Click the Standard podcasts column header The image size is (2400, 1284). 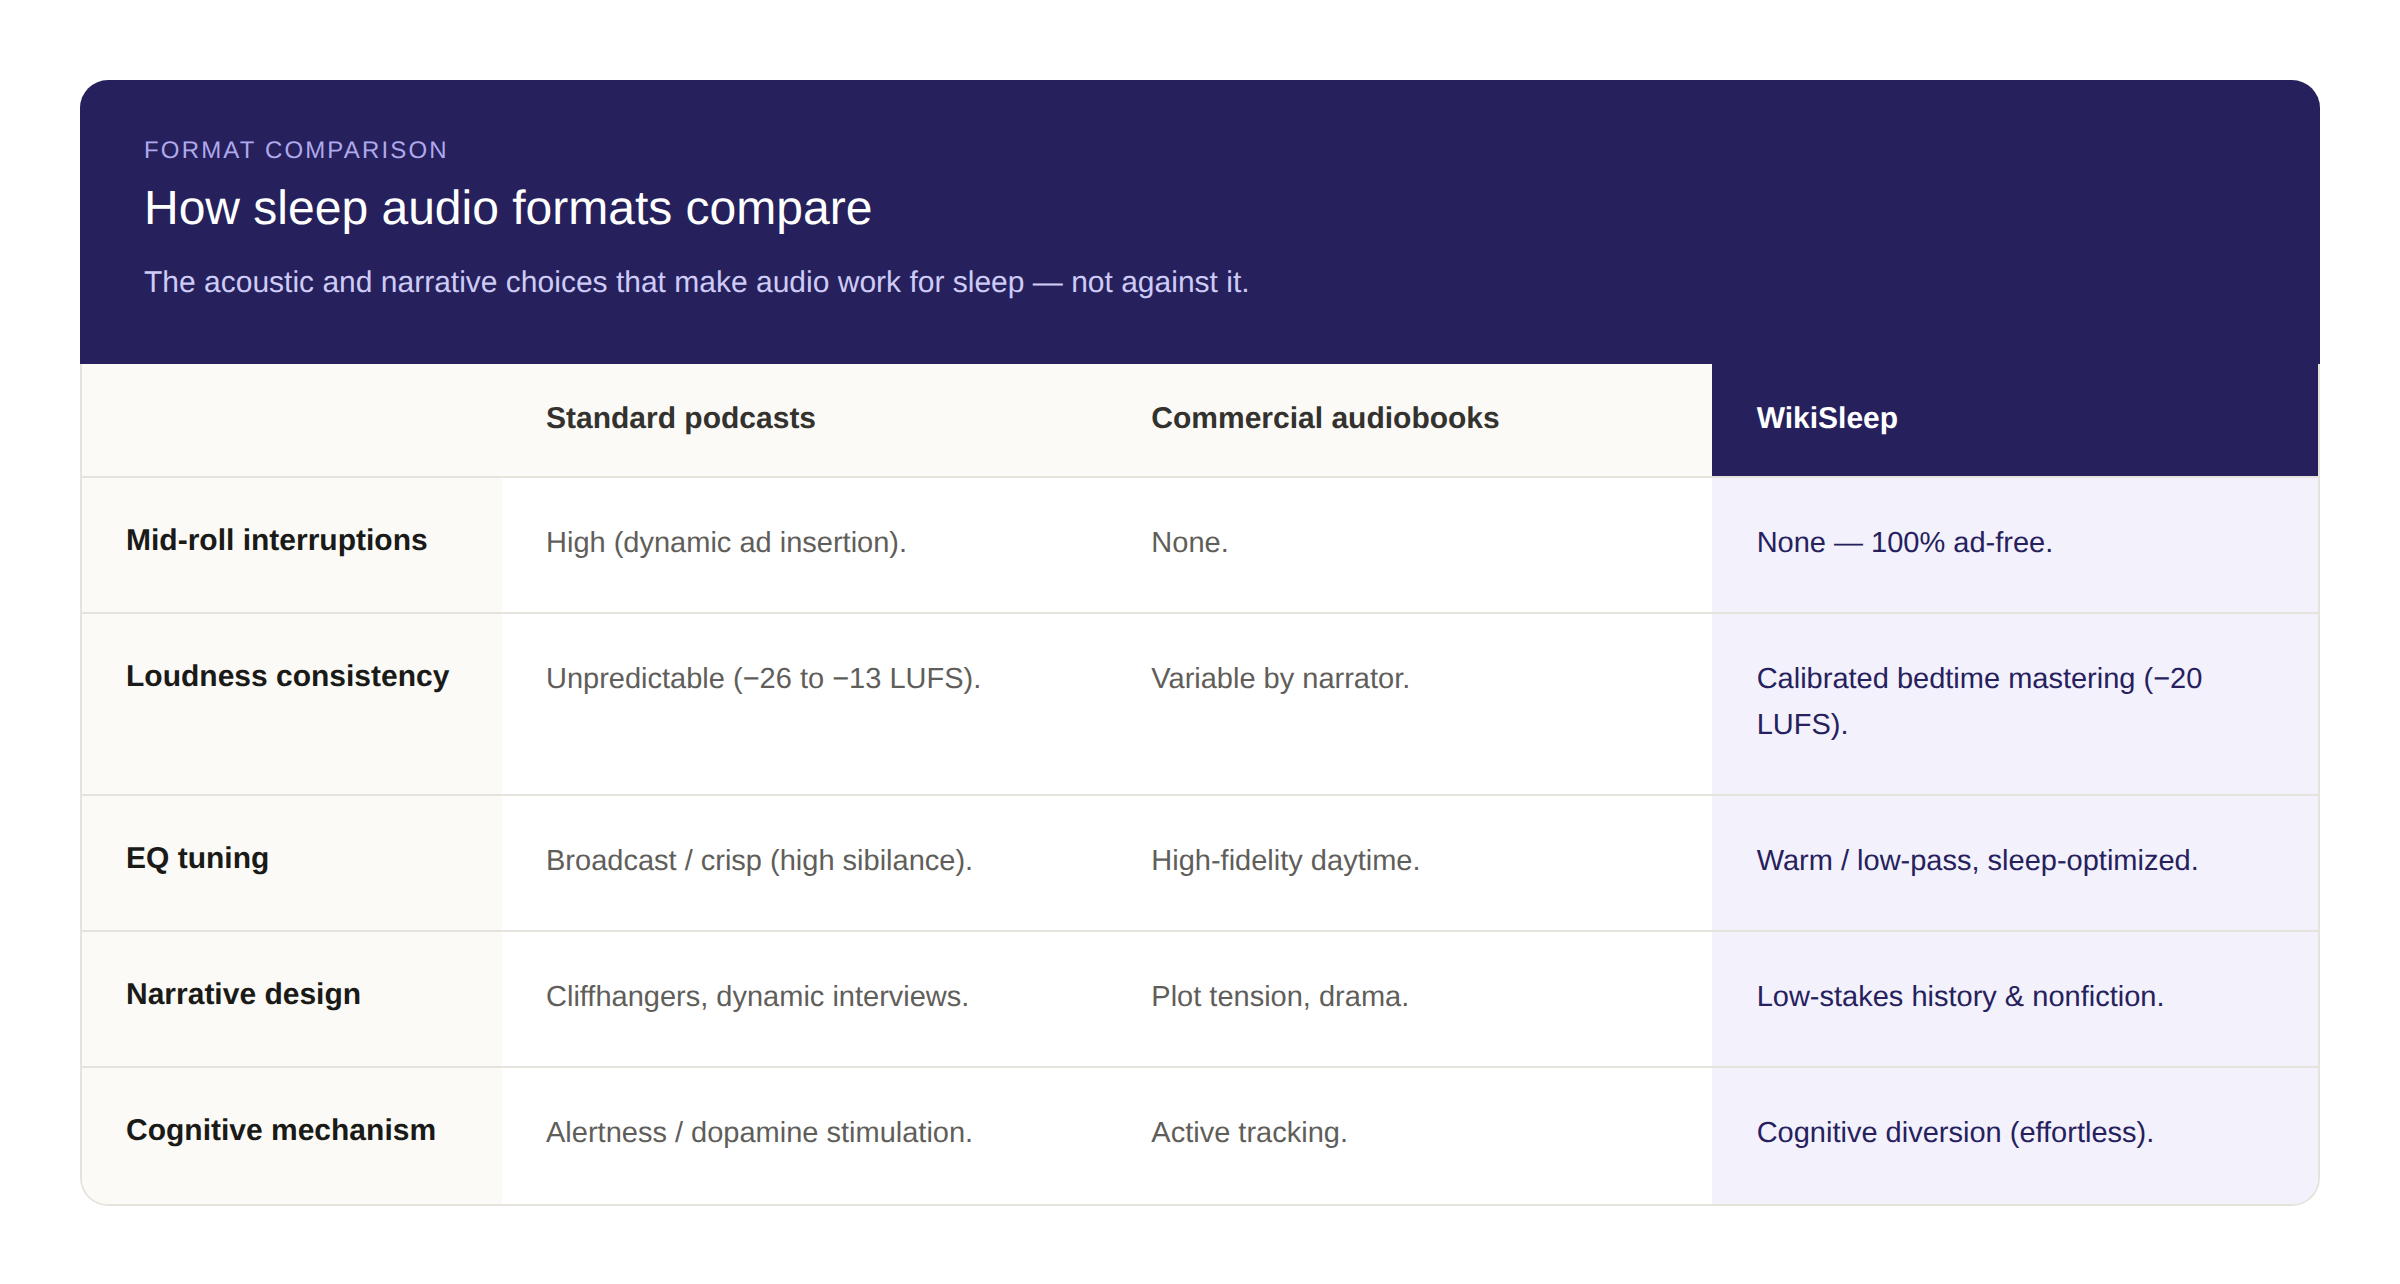680,418
